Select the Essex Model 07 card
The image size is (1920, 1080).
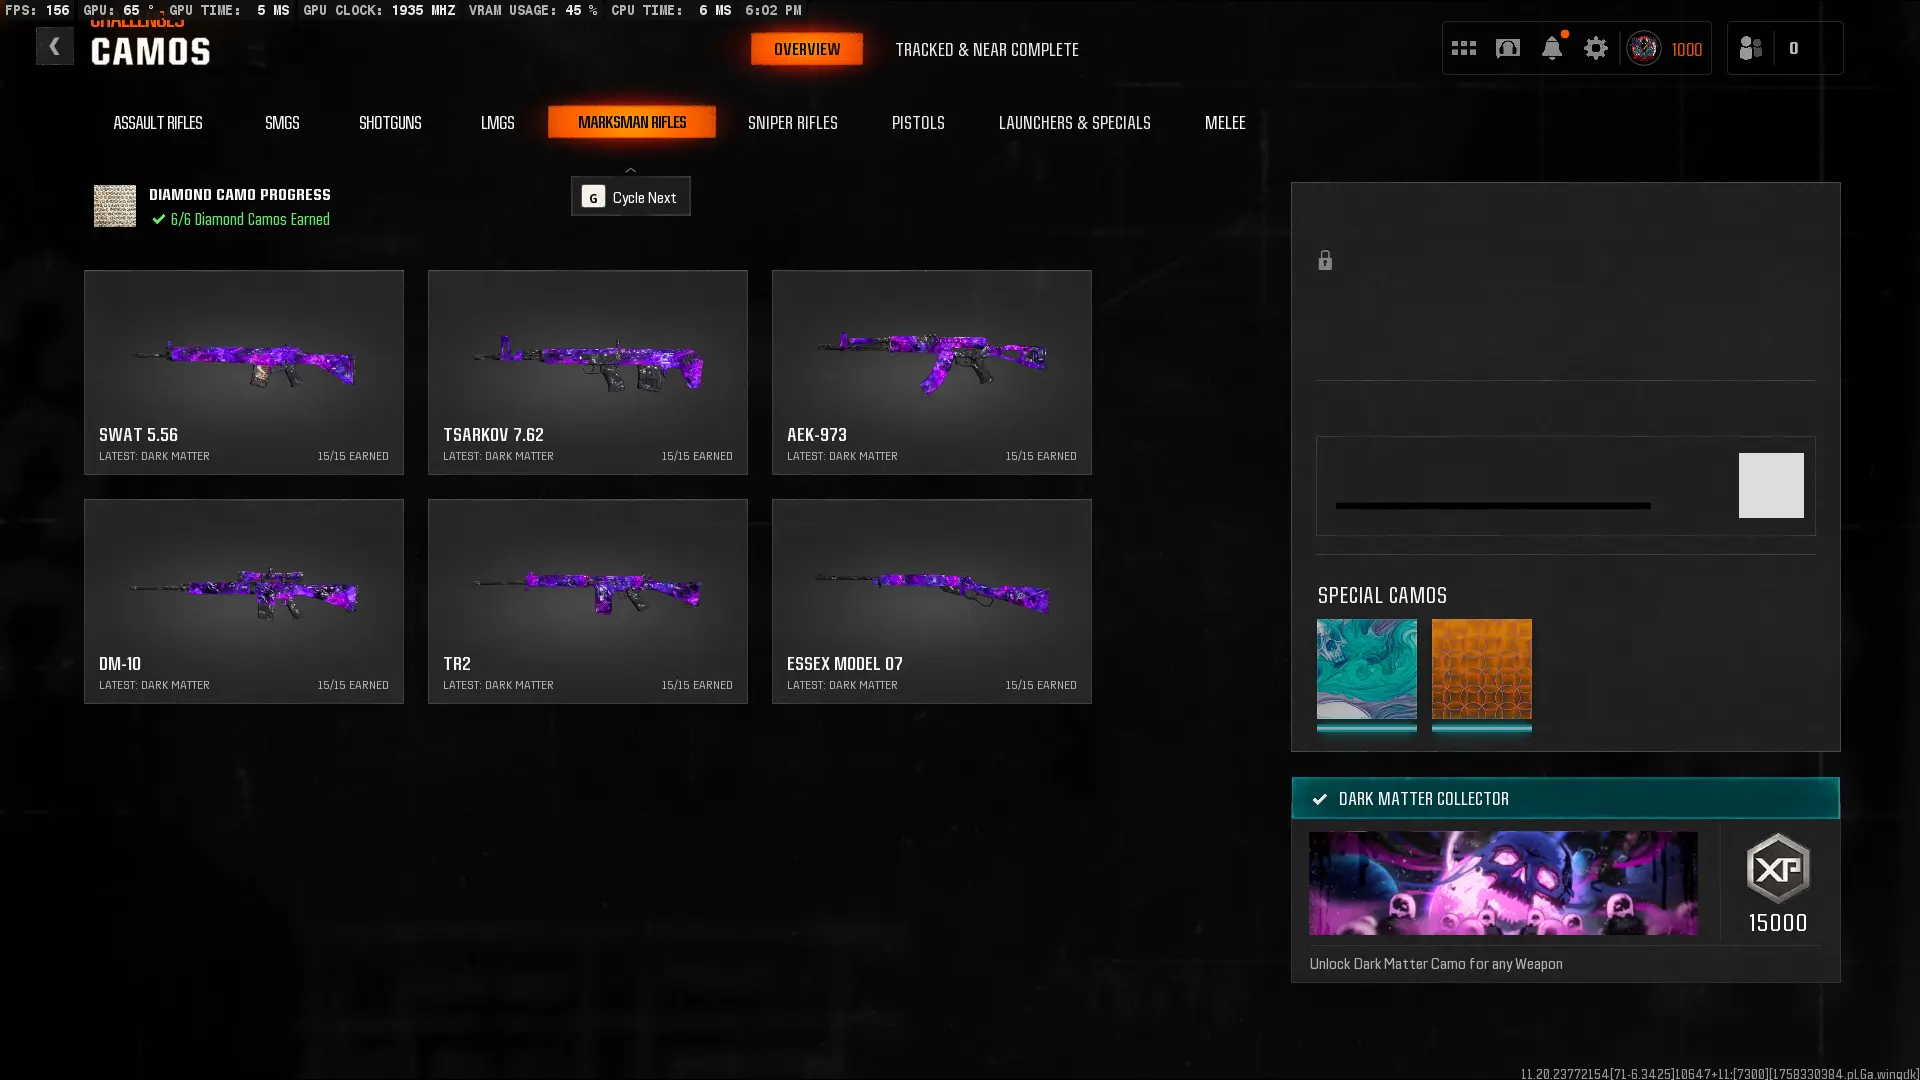coord(931,601)
